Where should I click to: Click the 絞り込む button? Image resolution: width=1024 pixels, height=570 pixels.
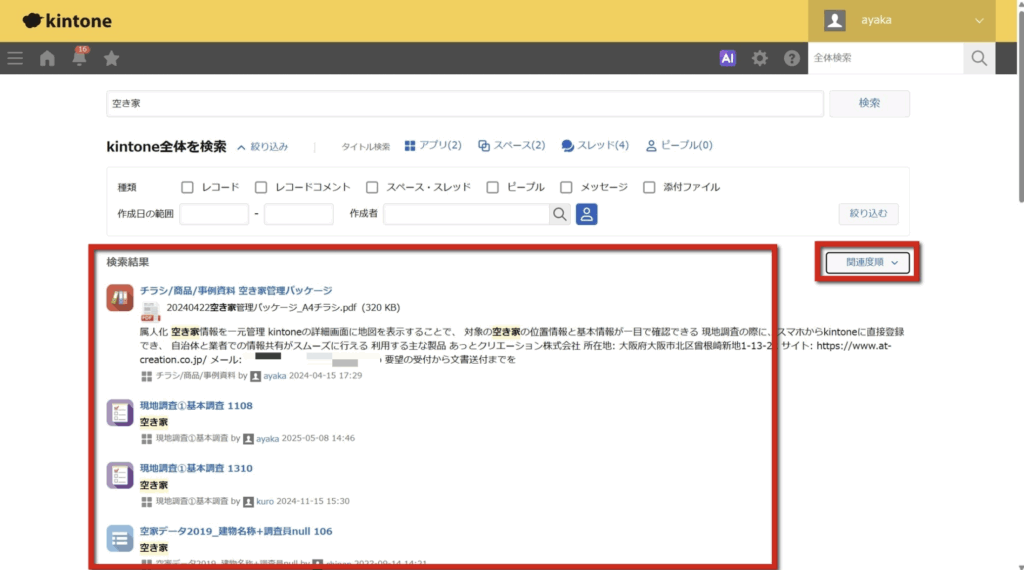[868, 214]
